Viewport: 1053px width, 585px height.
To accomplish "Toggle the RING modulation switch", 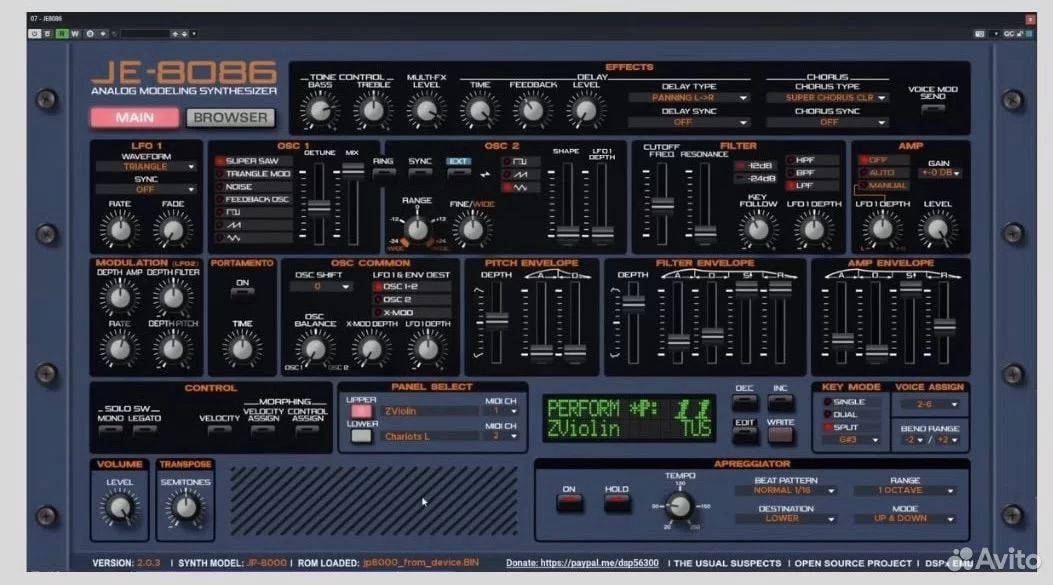I will [x=383, y=173].
